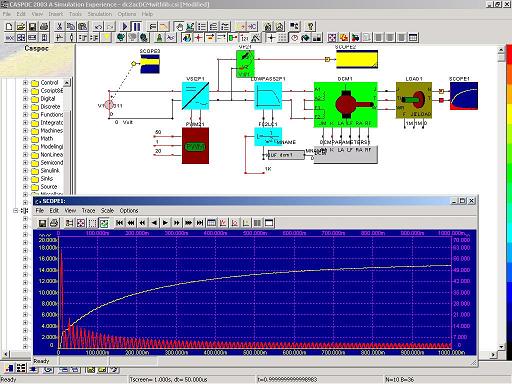Click the yellow question mark help icon
Image resolution: width=512 pixels, height=384 pixels.
[x=310, y=26]
